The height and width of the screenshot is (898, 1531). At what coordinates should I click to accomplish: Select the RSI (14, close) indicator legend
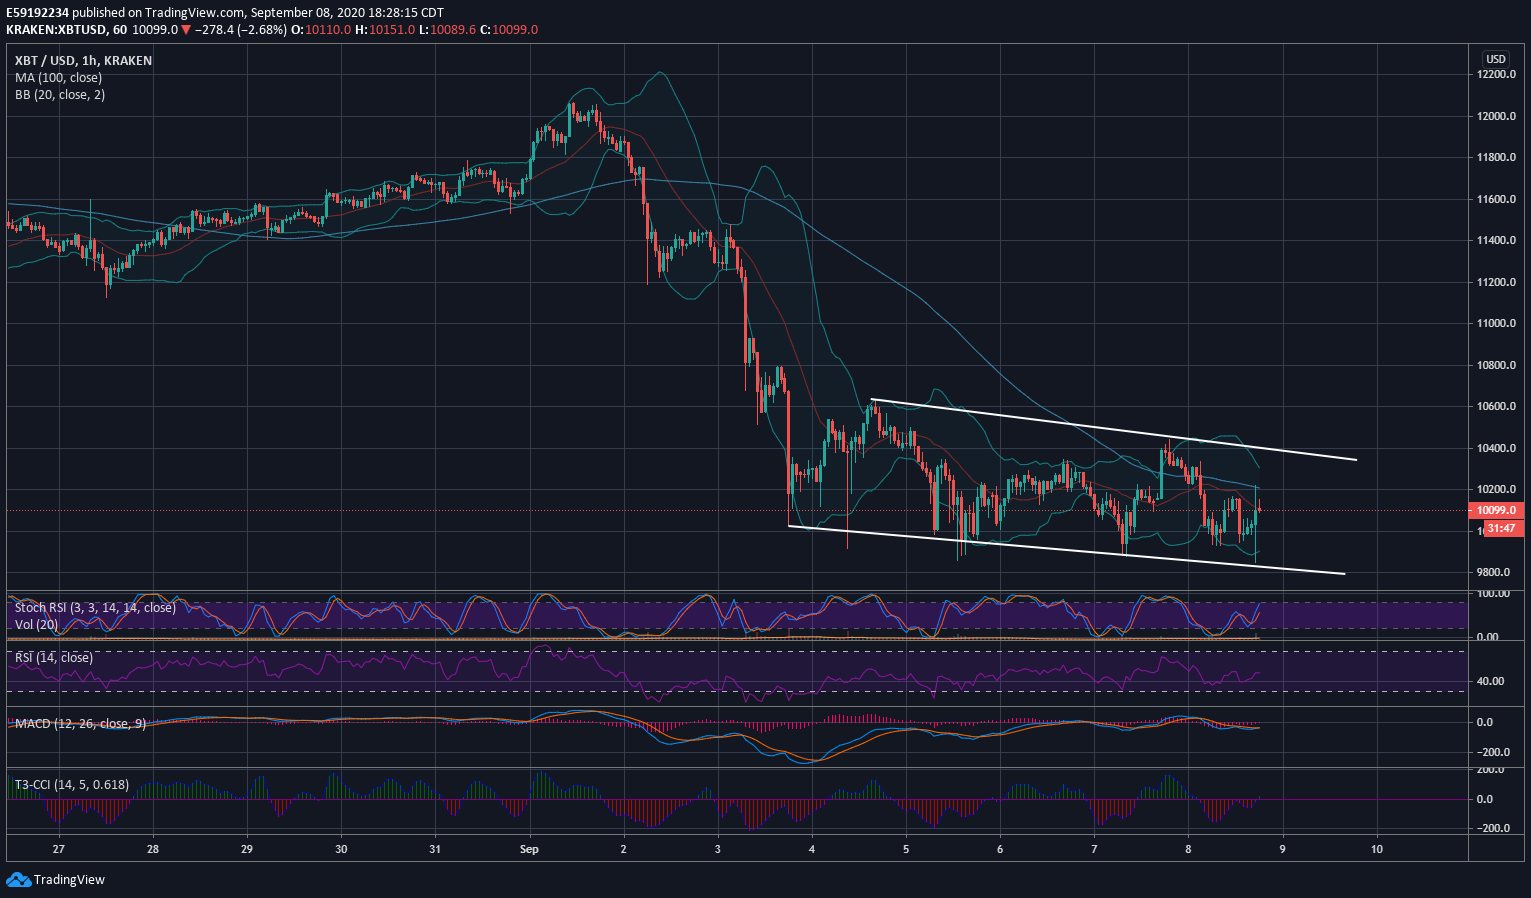(54, 658)
